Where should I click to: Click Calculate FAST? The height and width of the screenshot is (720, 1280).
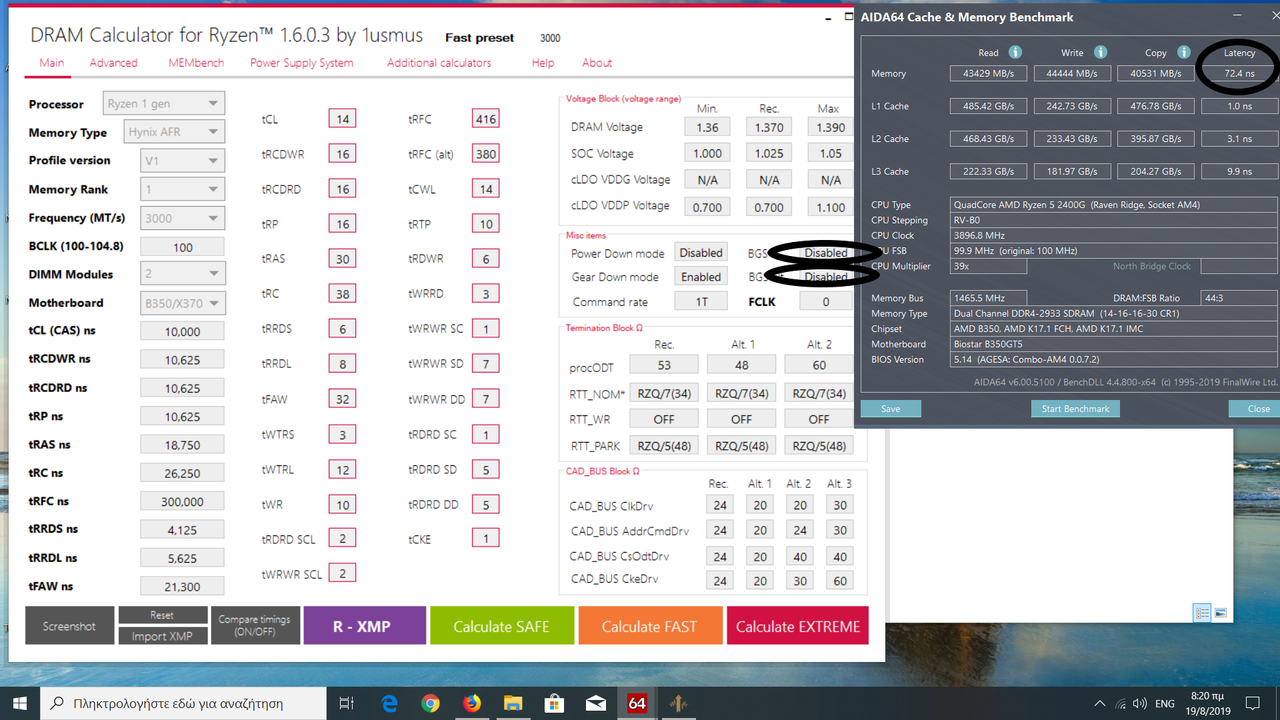649,626
